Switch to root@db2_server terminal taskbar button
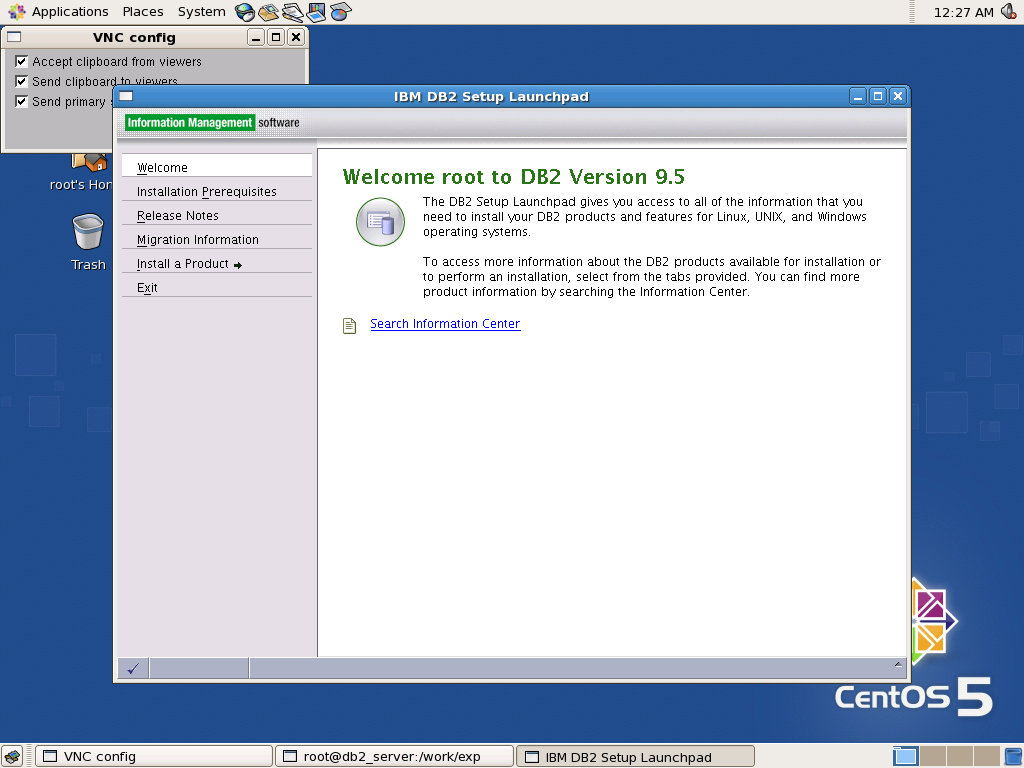 (x=394, y=756)
